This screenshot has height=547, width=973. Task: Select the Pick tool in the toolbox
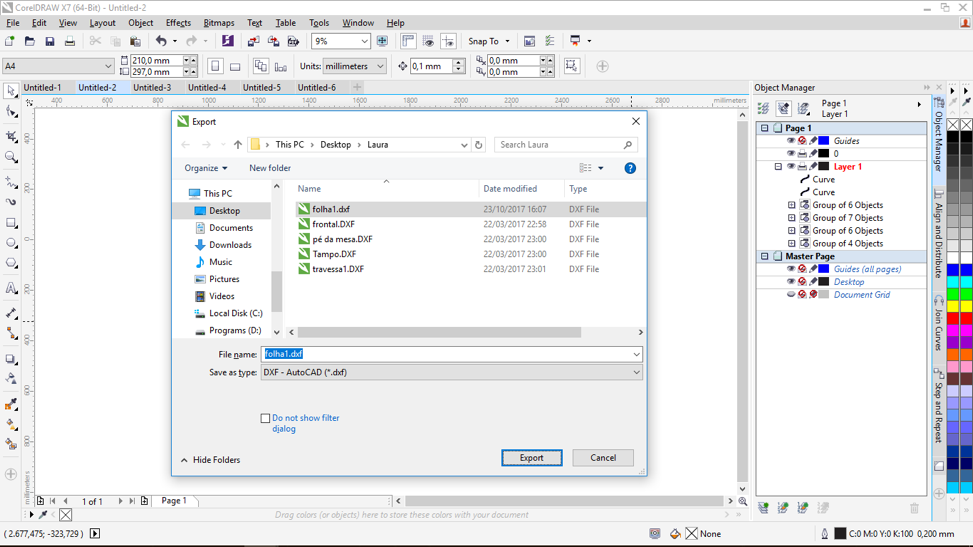11,92
